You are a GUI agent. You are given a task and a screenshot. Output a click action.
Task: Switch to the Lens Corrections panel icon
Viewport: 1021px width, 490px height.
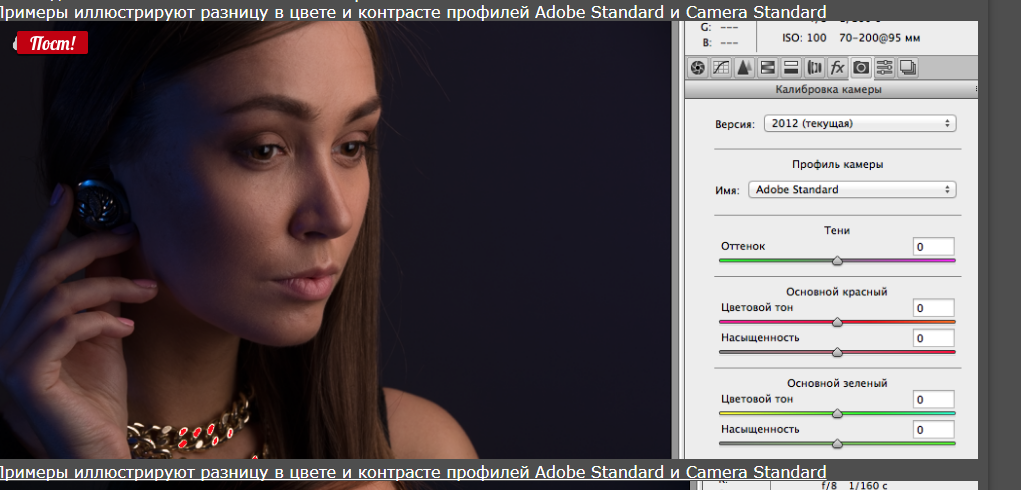point(814,68)
